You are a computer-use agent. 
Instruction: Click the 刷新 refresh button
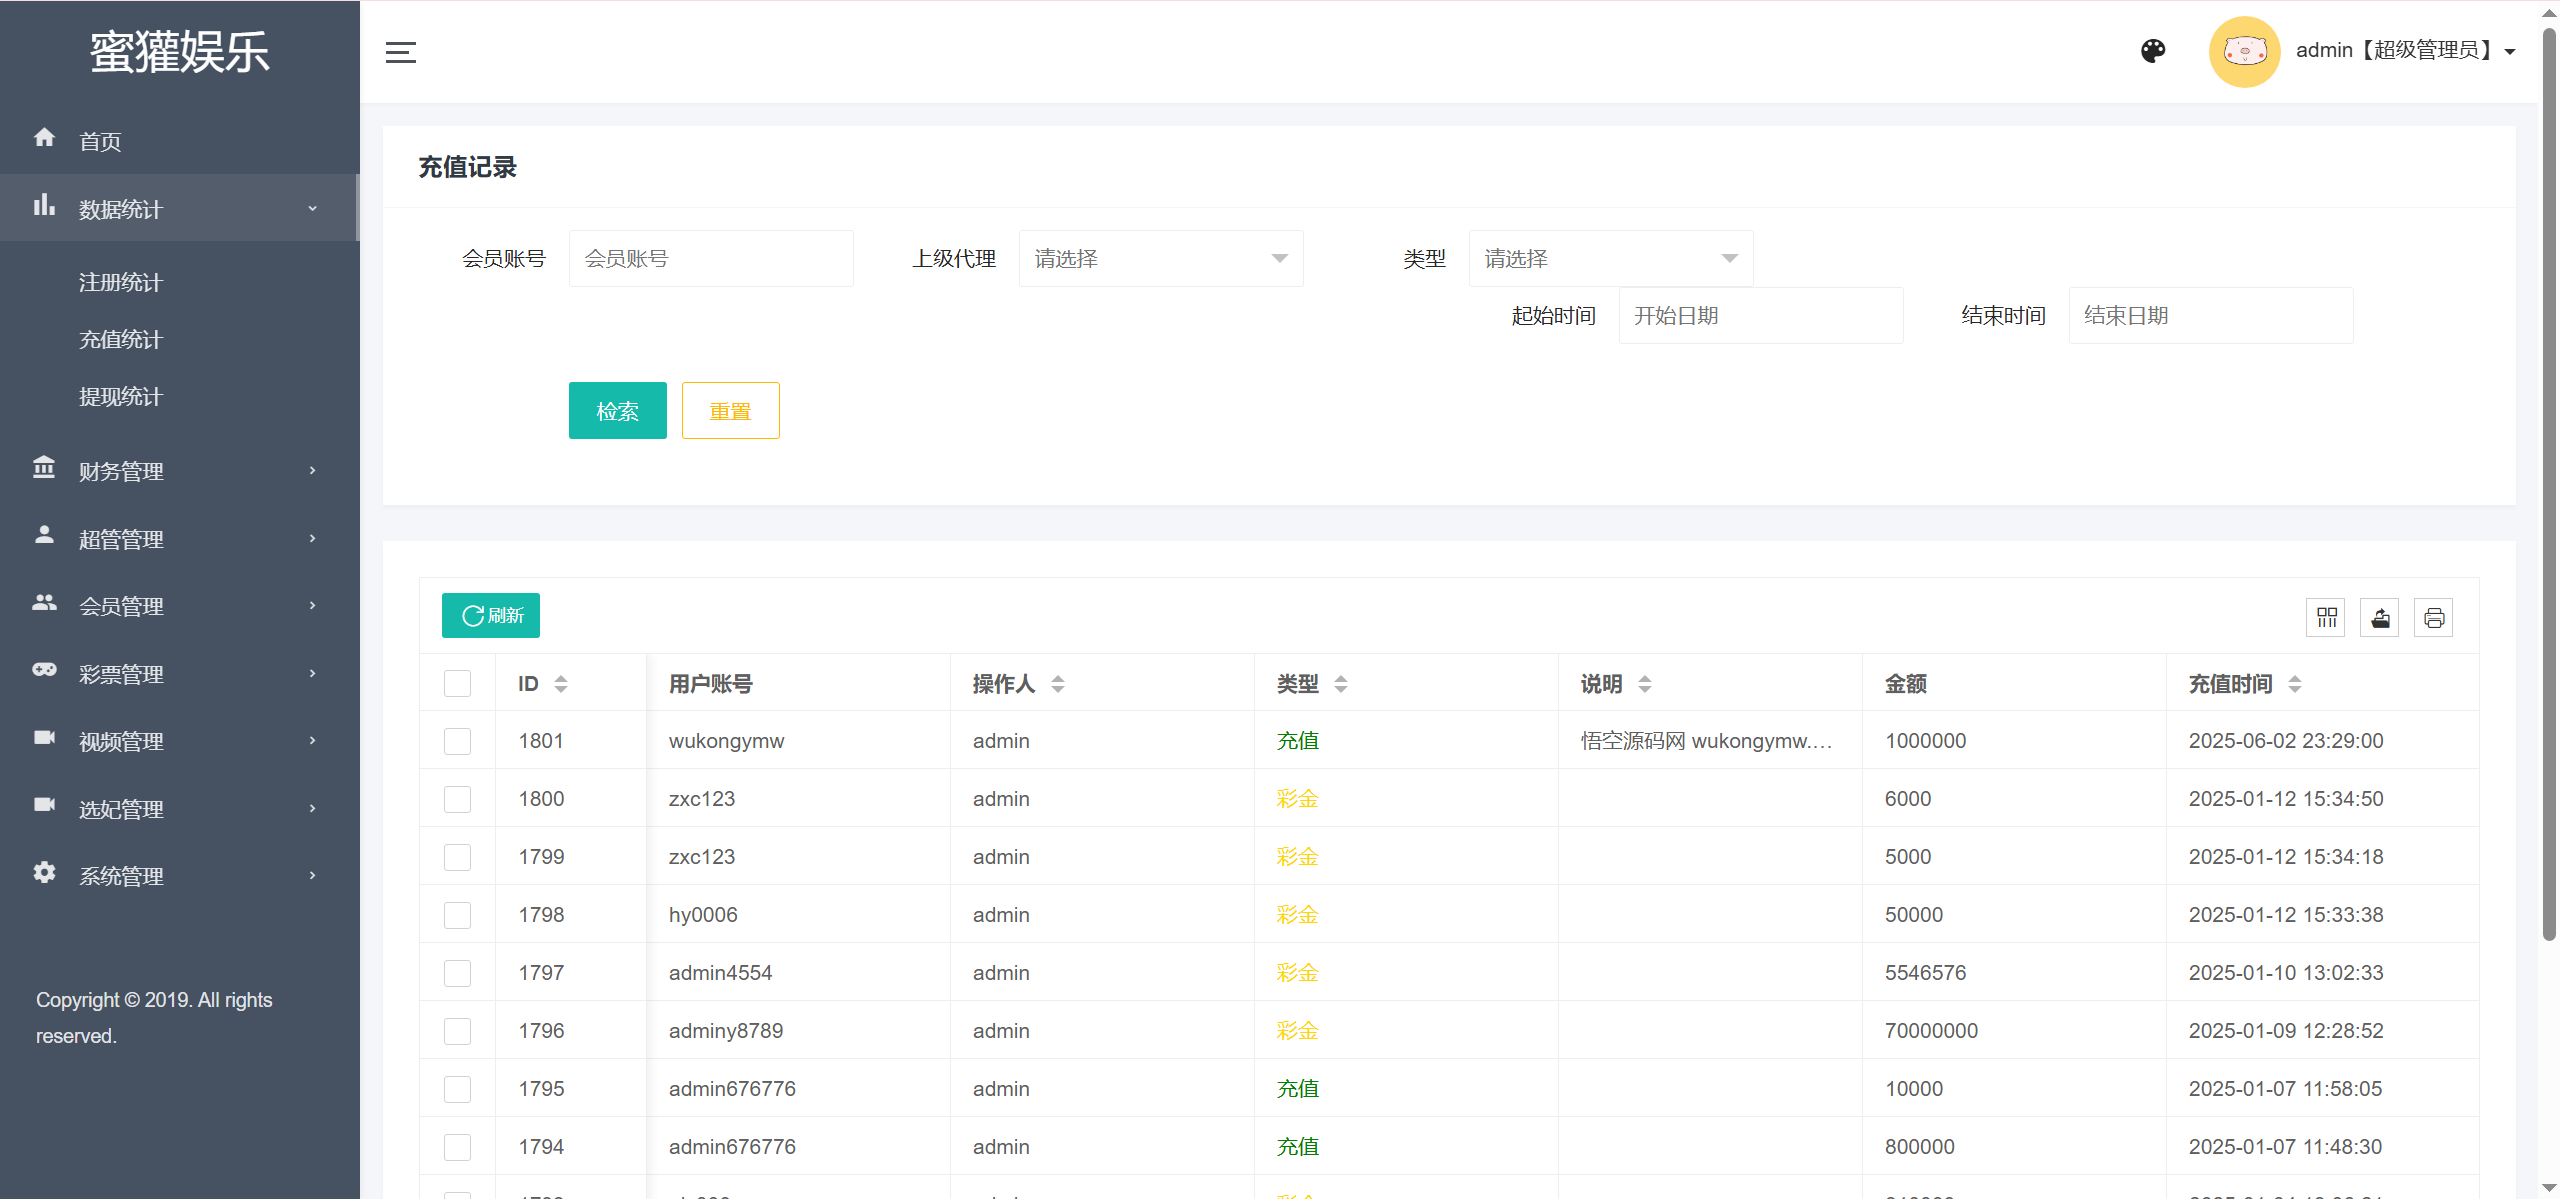coord(491,616)
